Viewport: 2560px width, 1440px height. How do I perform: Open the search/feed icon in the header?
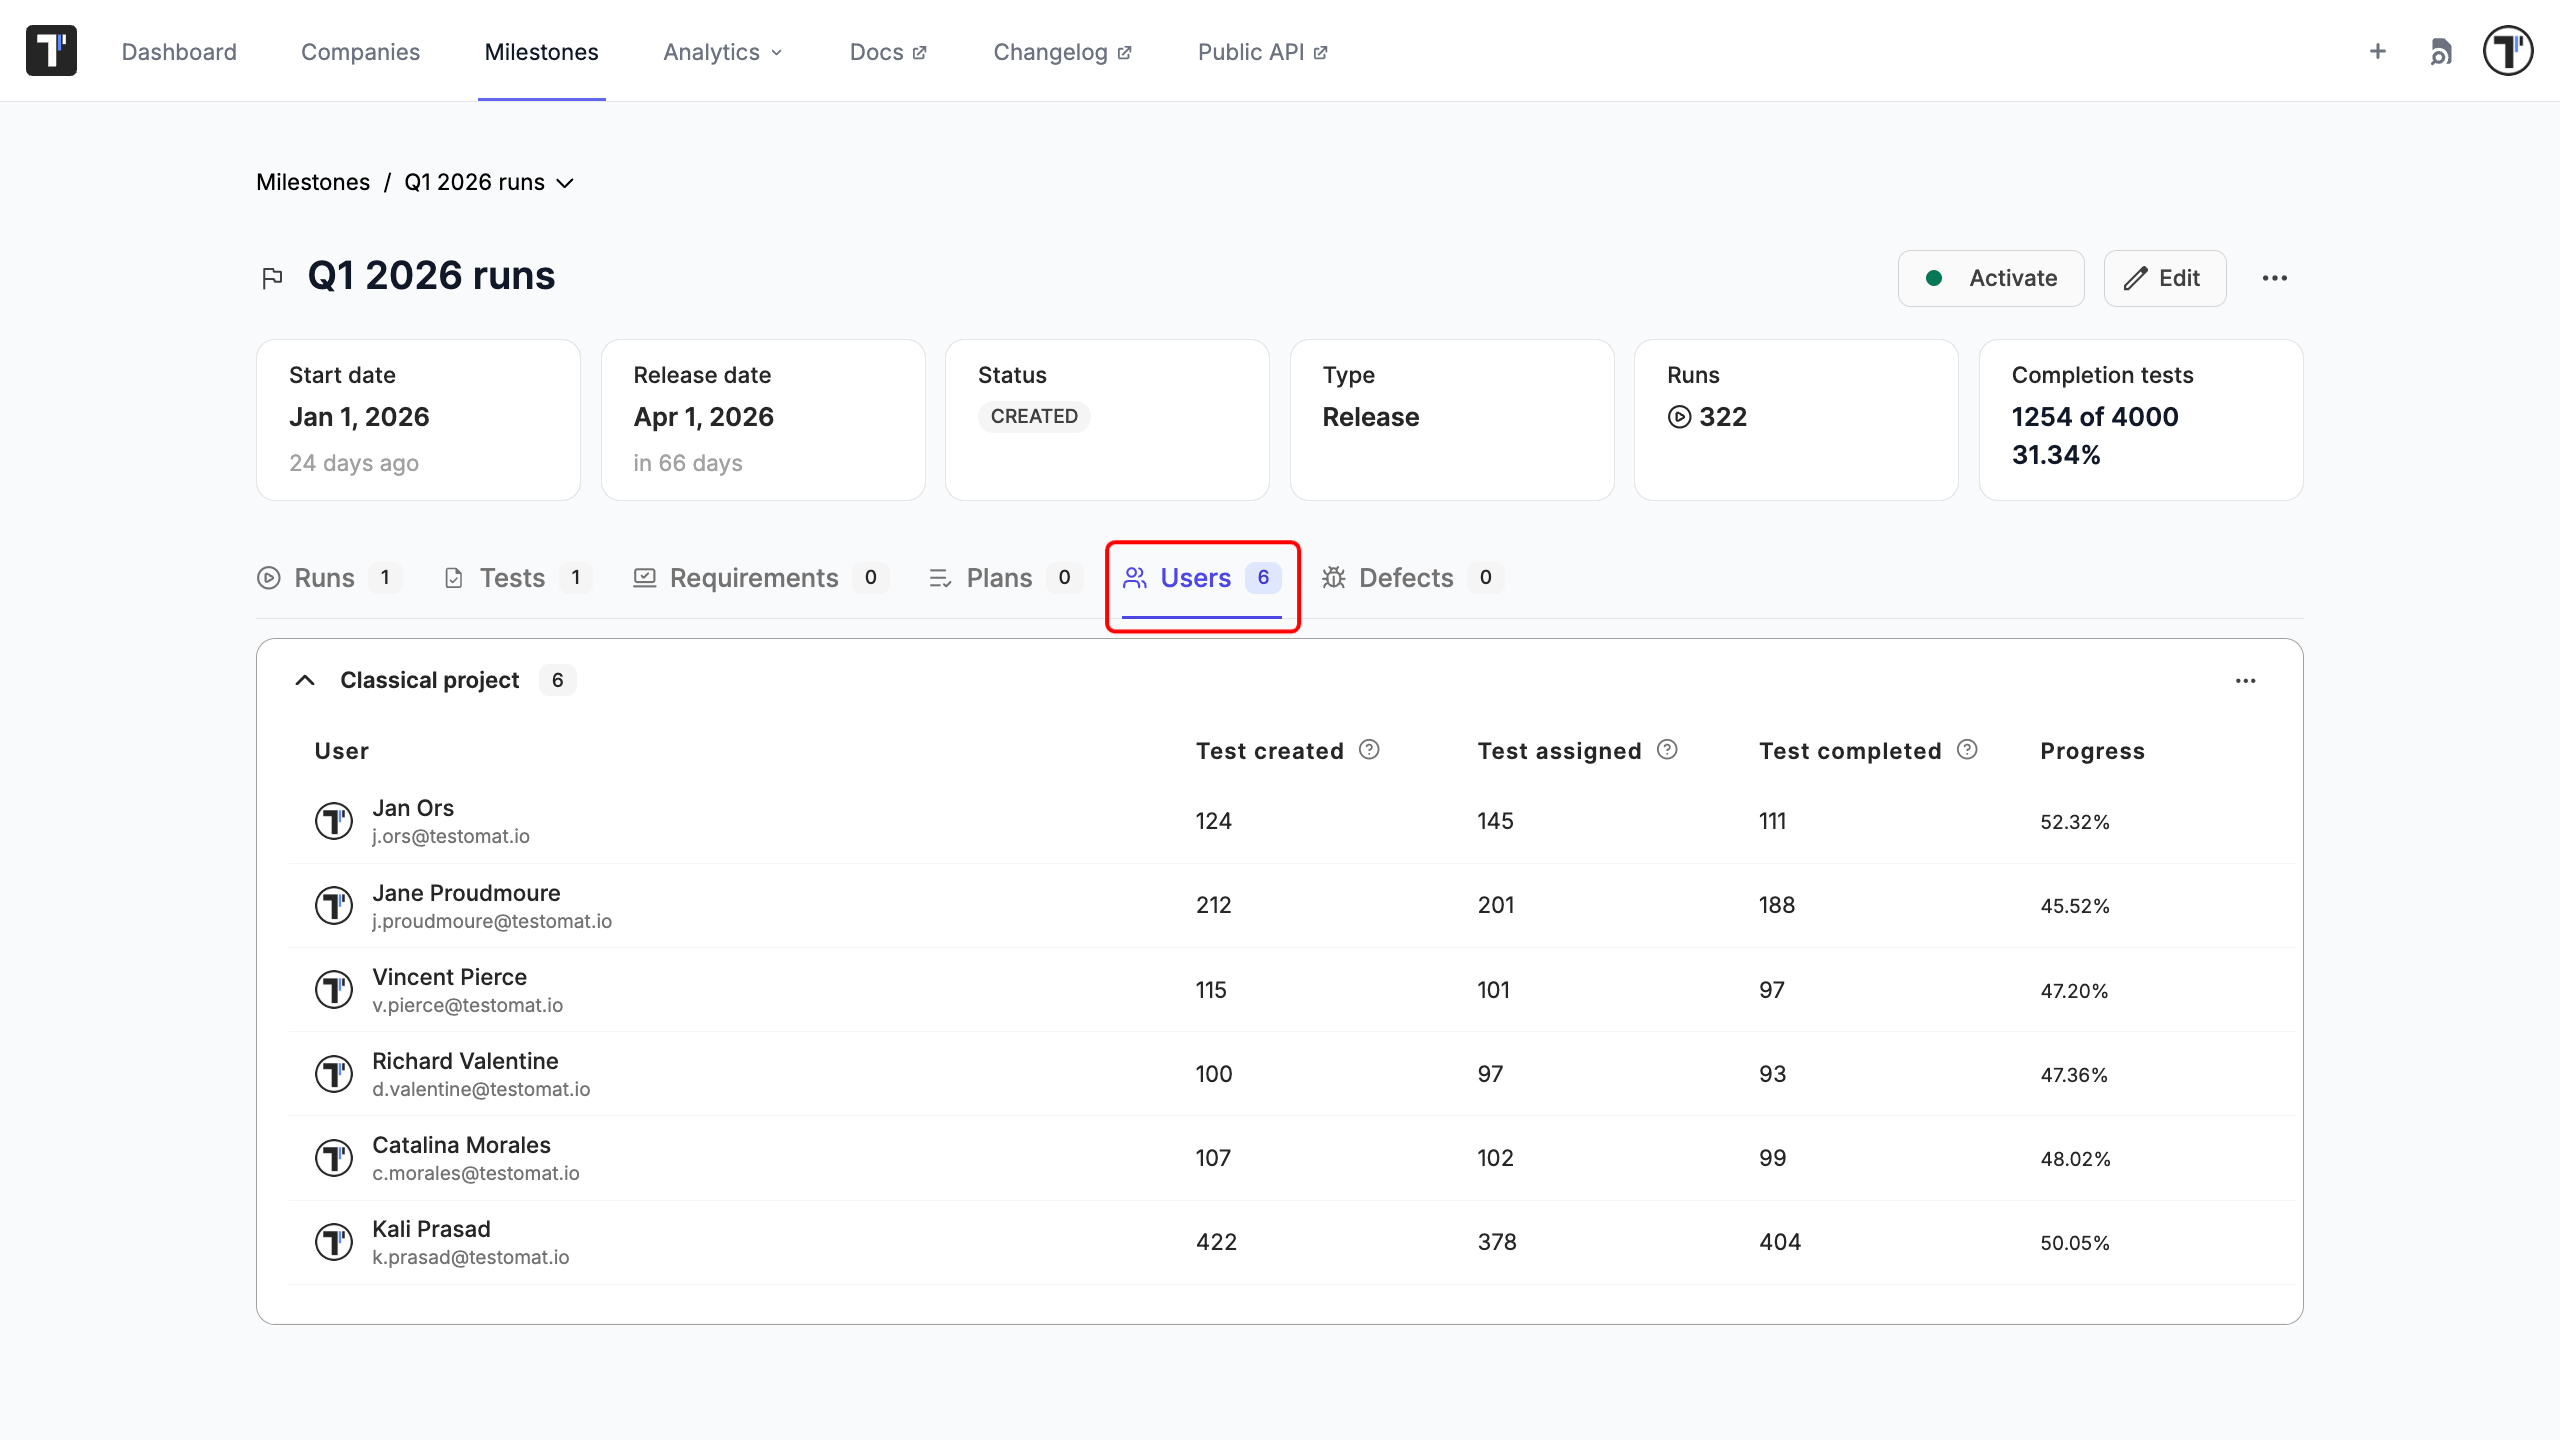pyautogui.click(x=2441, y=51)
